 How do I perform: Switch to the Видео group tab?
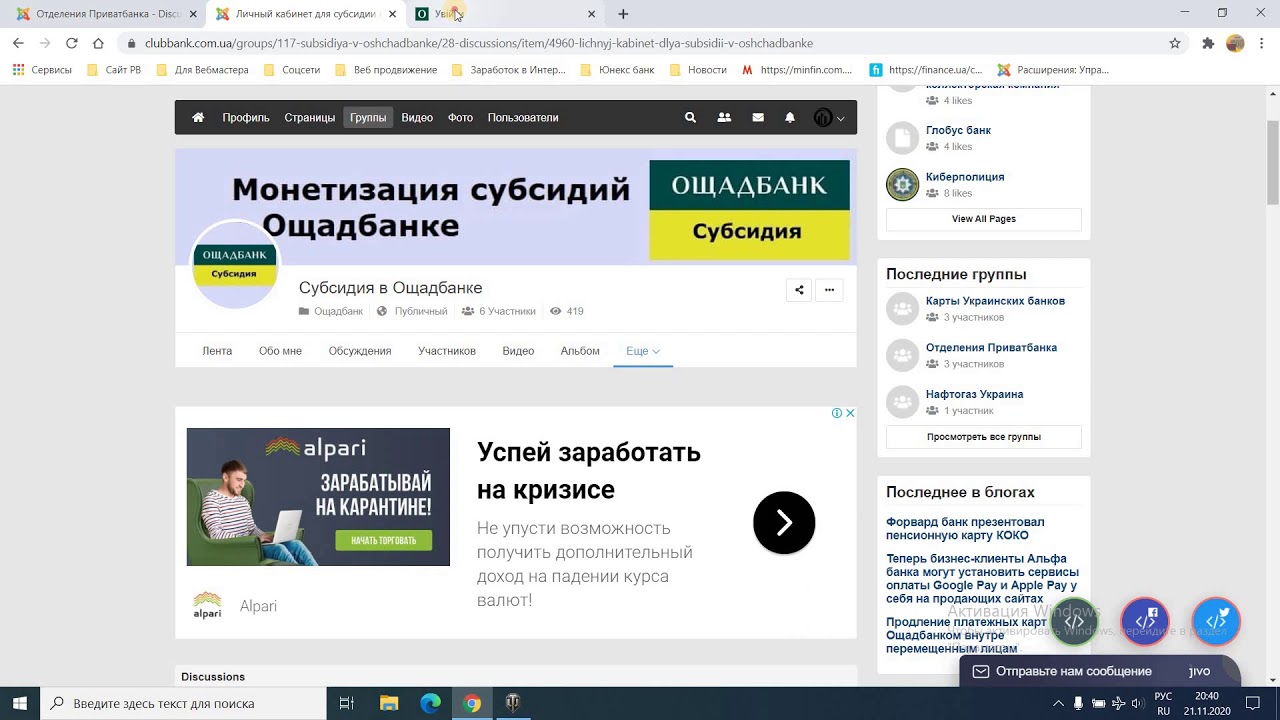[518, 351]
